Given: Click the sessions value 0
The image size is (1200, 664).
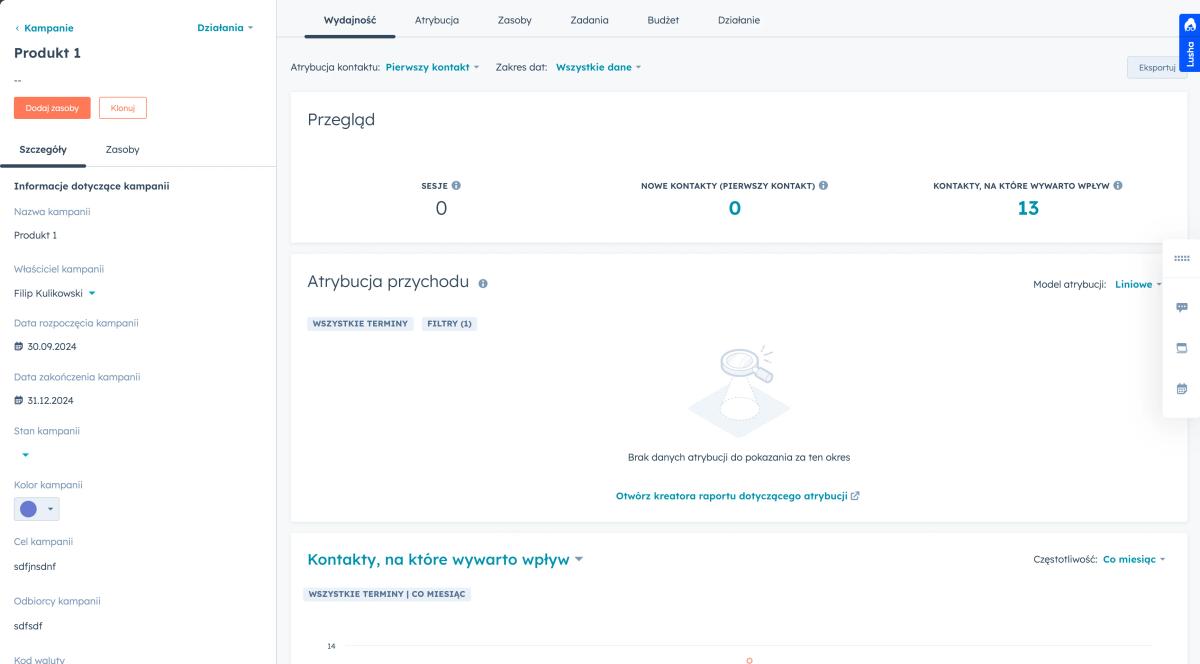Looking at the screenshot, I should coord(441,208).
